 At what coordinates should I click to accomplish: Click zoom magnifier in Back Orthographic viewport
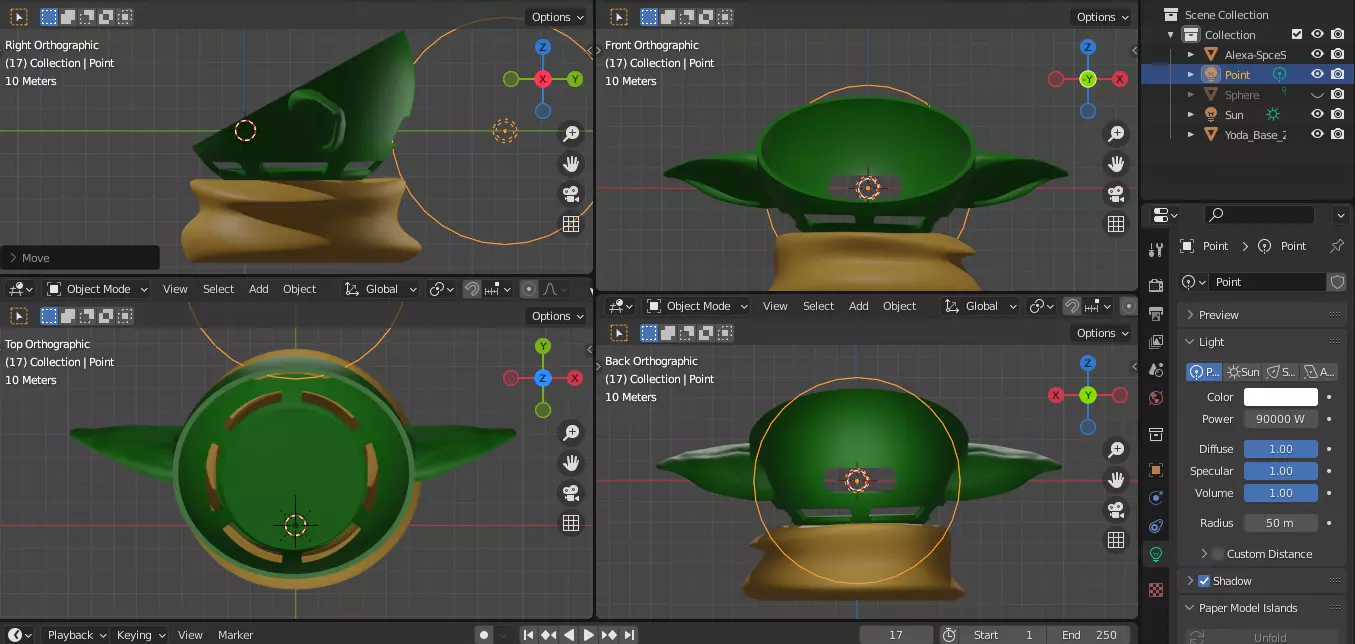pyautogui.click(x=1116, y=450)
